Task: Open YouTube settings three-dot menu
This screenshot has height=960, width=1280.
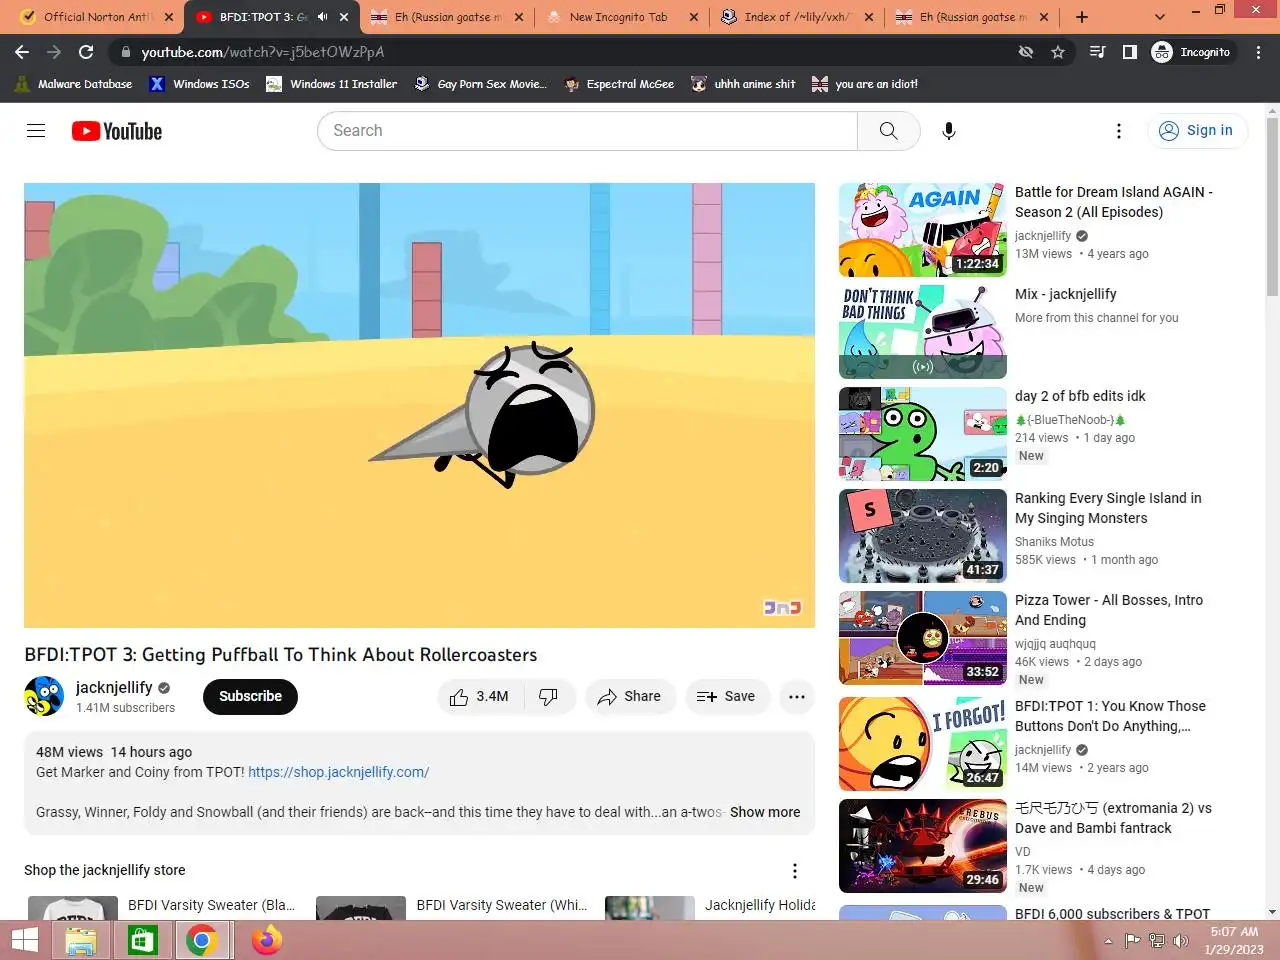Action: (1119, 131)
